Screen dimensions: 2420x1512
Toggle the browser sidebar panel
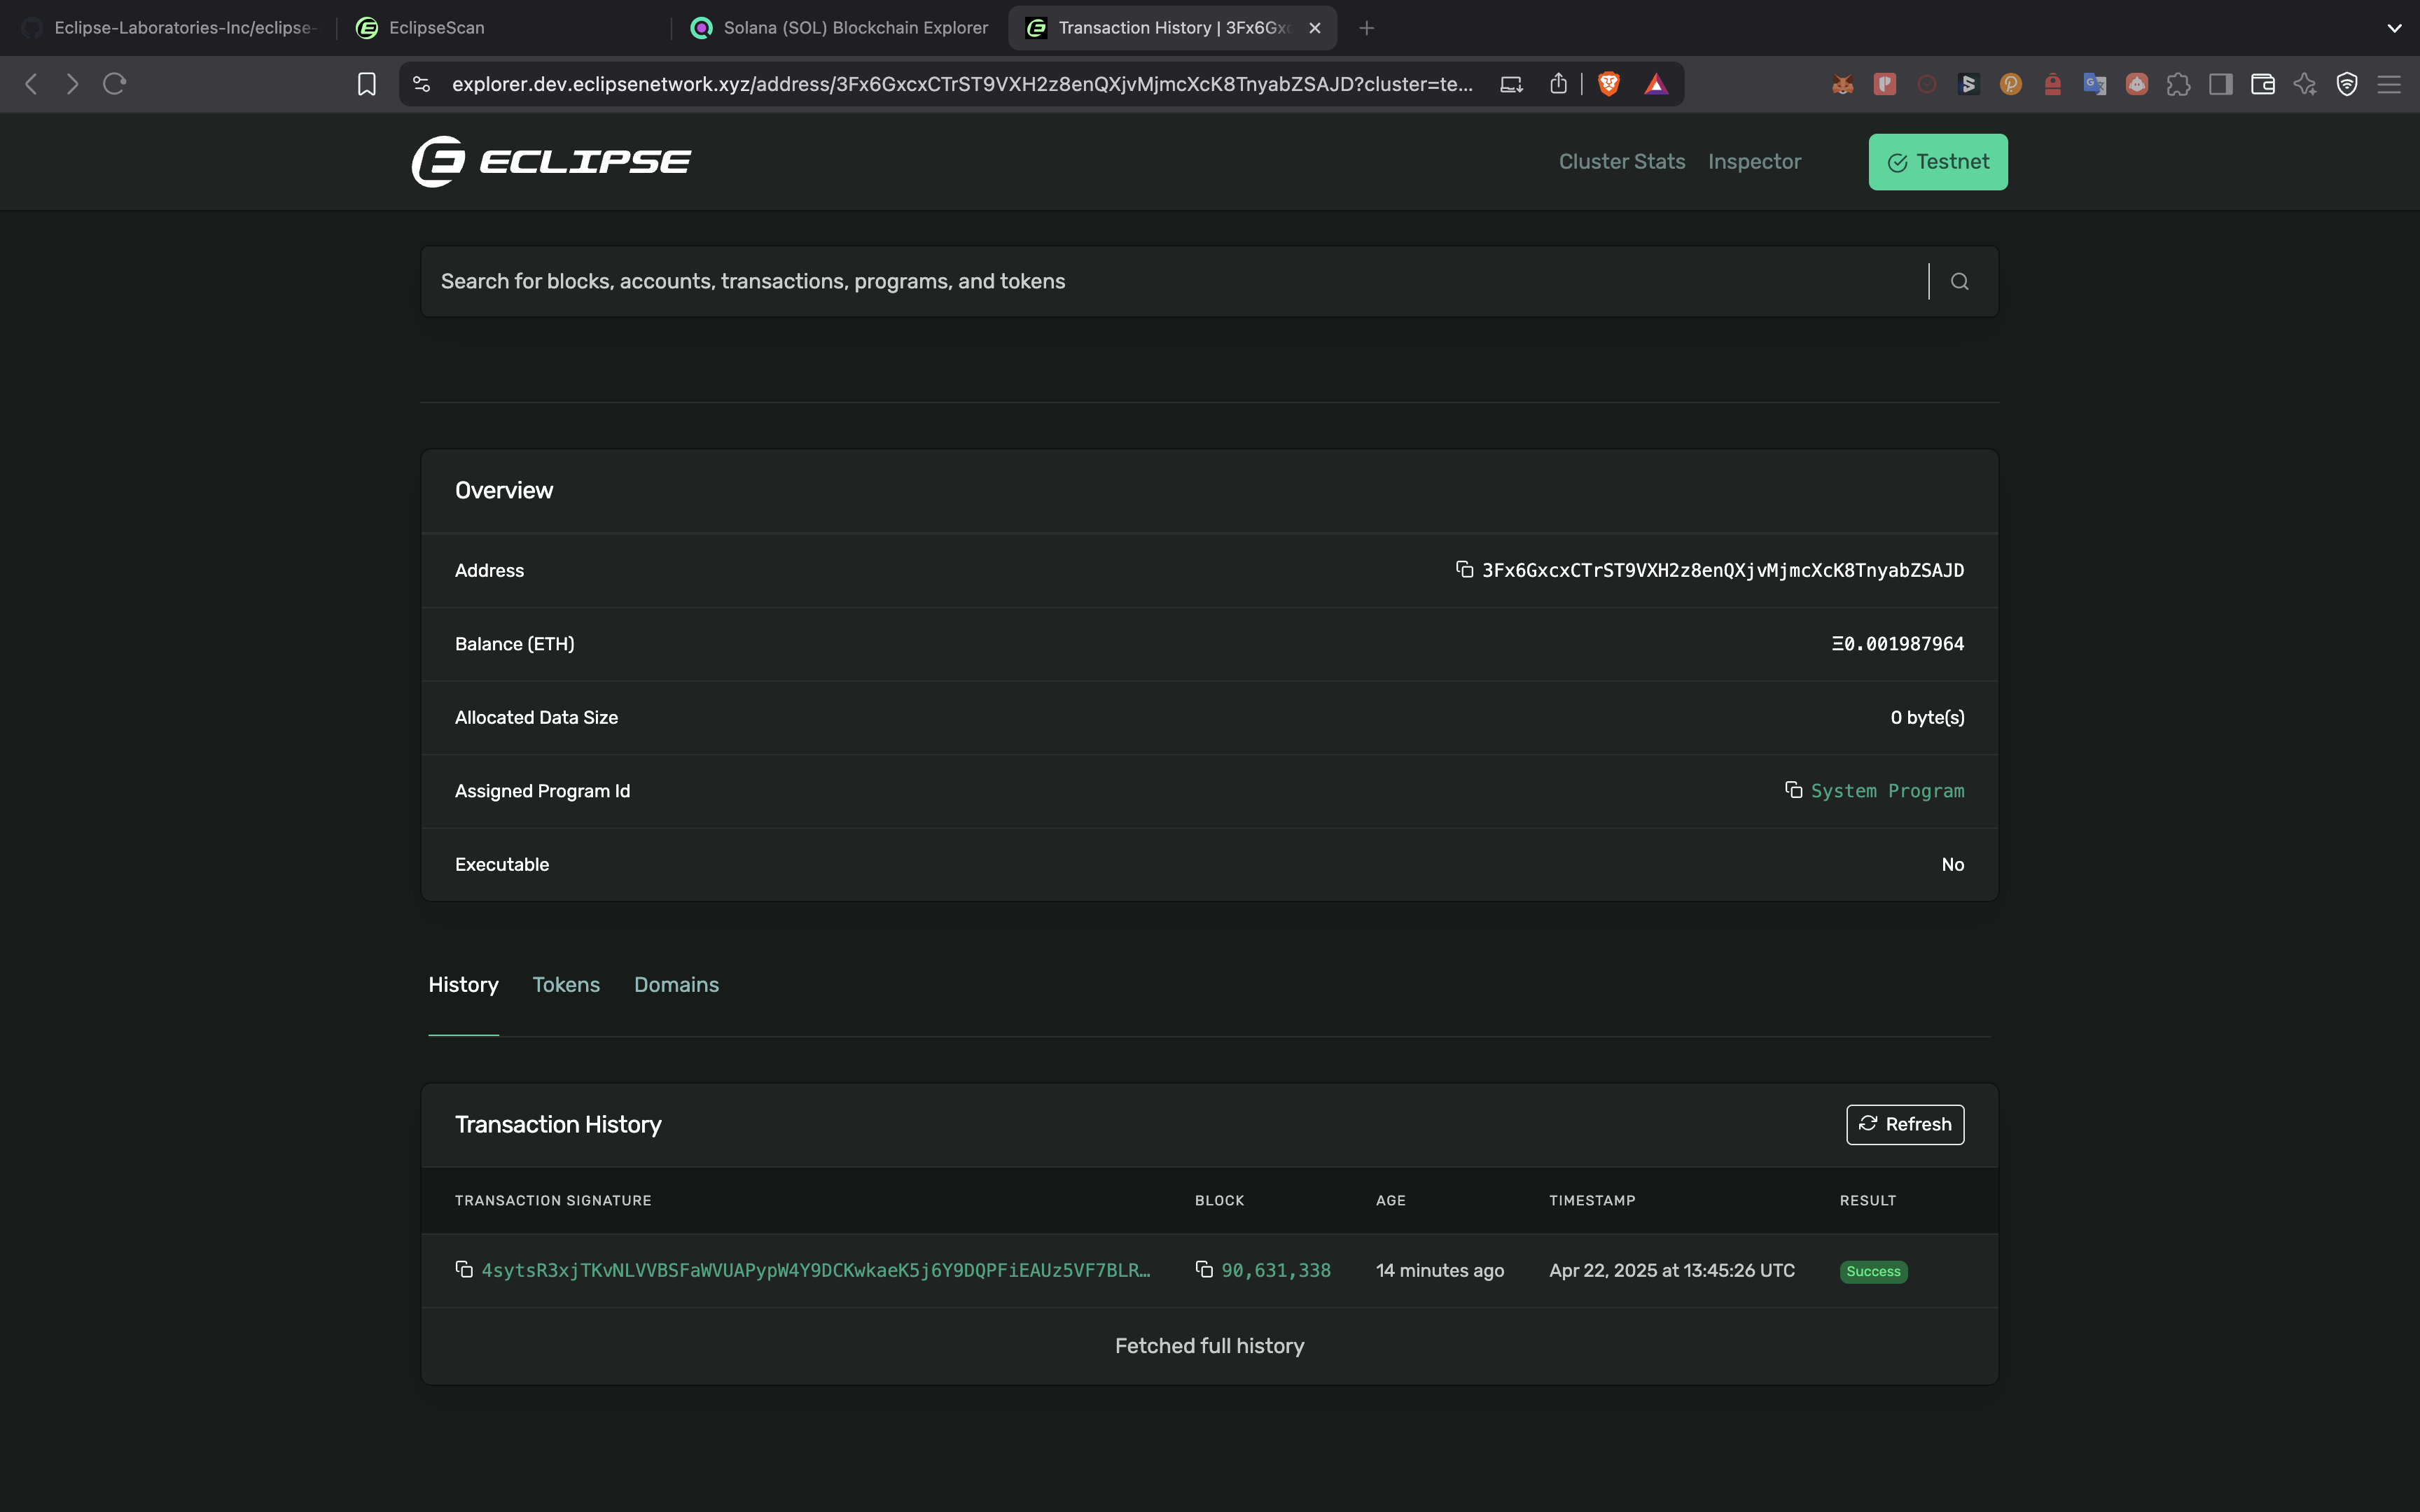tap(2221, 84)
